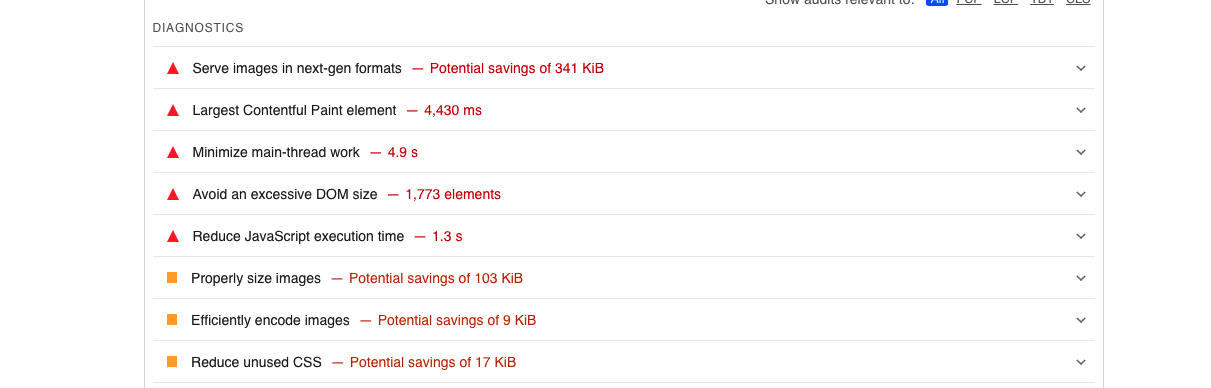Click red triangle beside Reduce JavaScript execution time
Screen dimensions: 1211x388
pyautogui.click(x=172, y=236)
